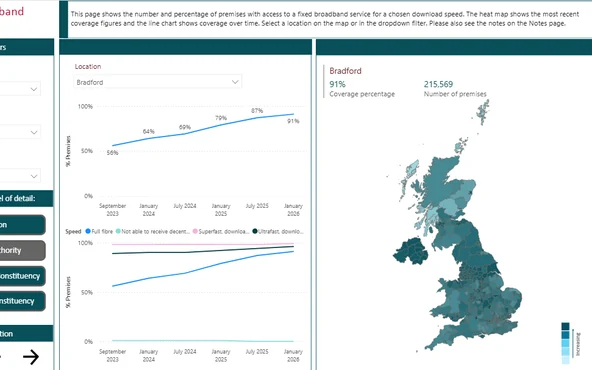Screen dimensions: 592x370
Task: Expand the second filter dropdown in left panel
Action: point(20,132)
